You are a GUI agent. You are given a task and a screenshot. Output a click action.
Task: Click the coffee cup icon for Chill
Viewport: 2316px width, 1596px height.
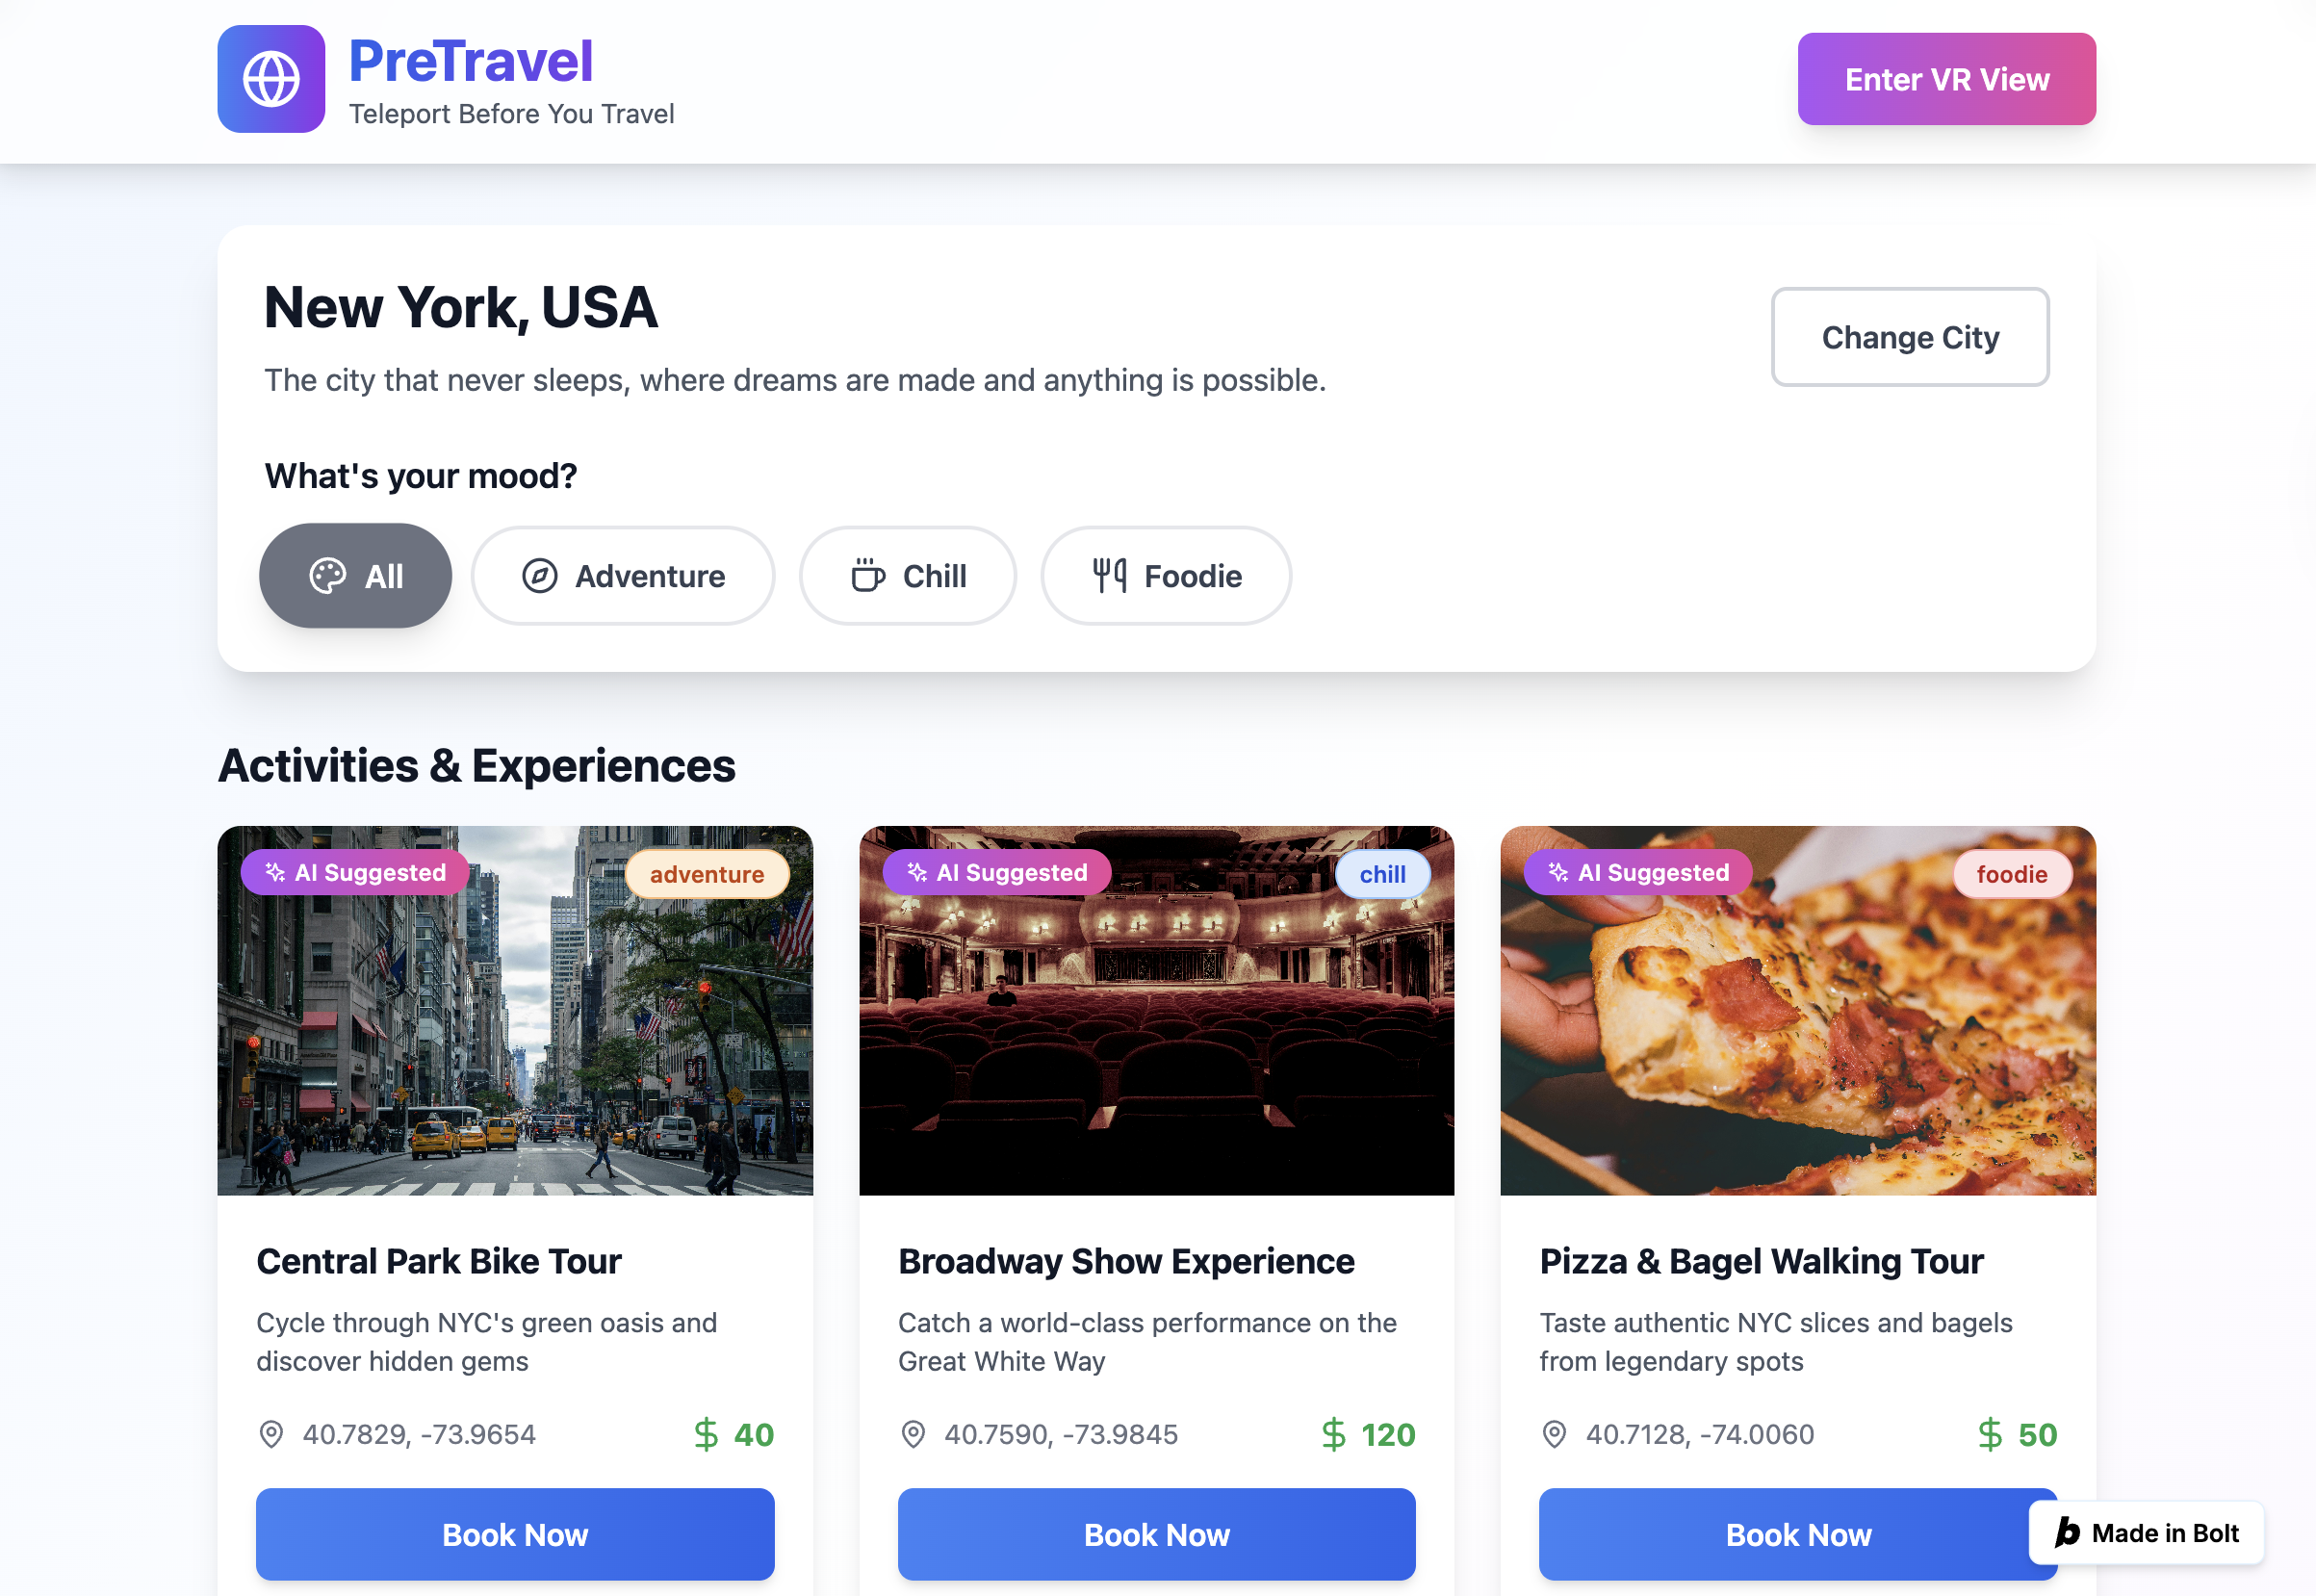pos(868,576)
